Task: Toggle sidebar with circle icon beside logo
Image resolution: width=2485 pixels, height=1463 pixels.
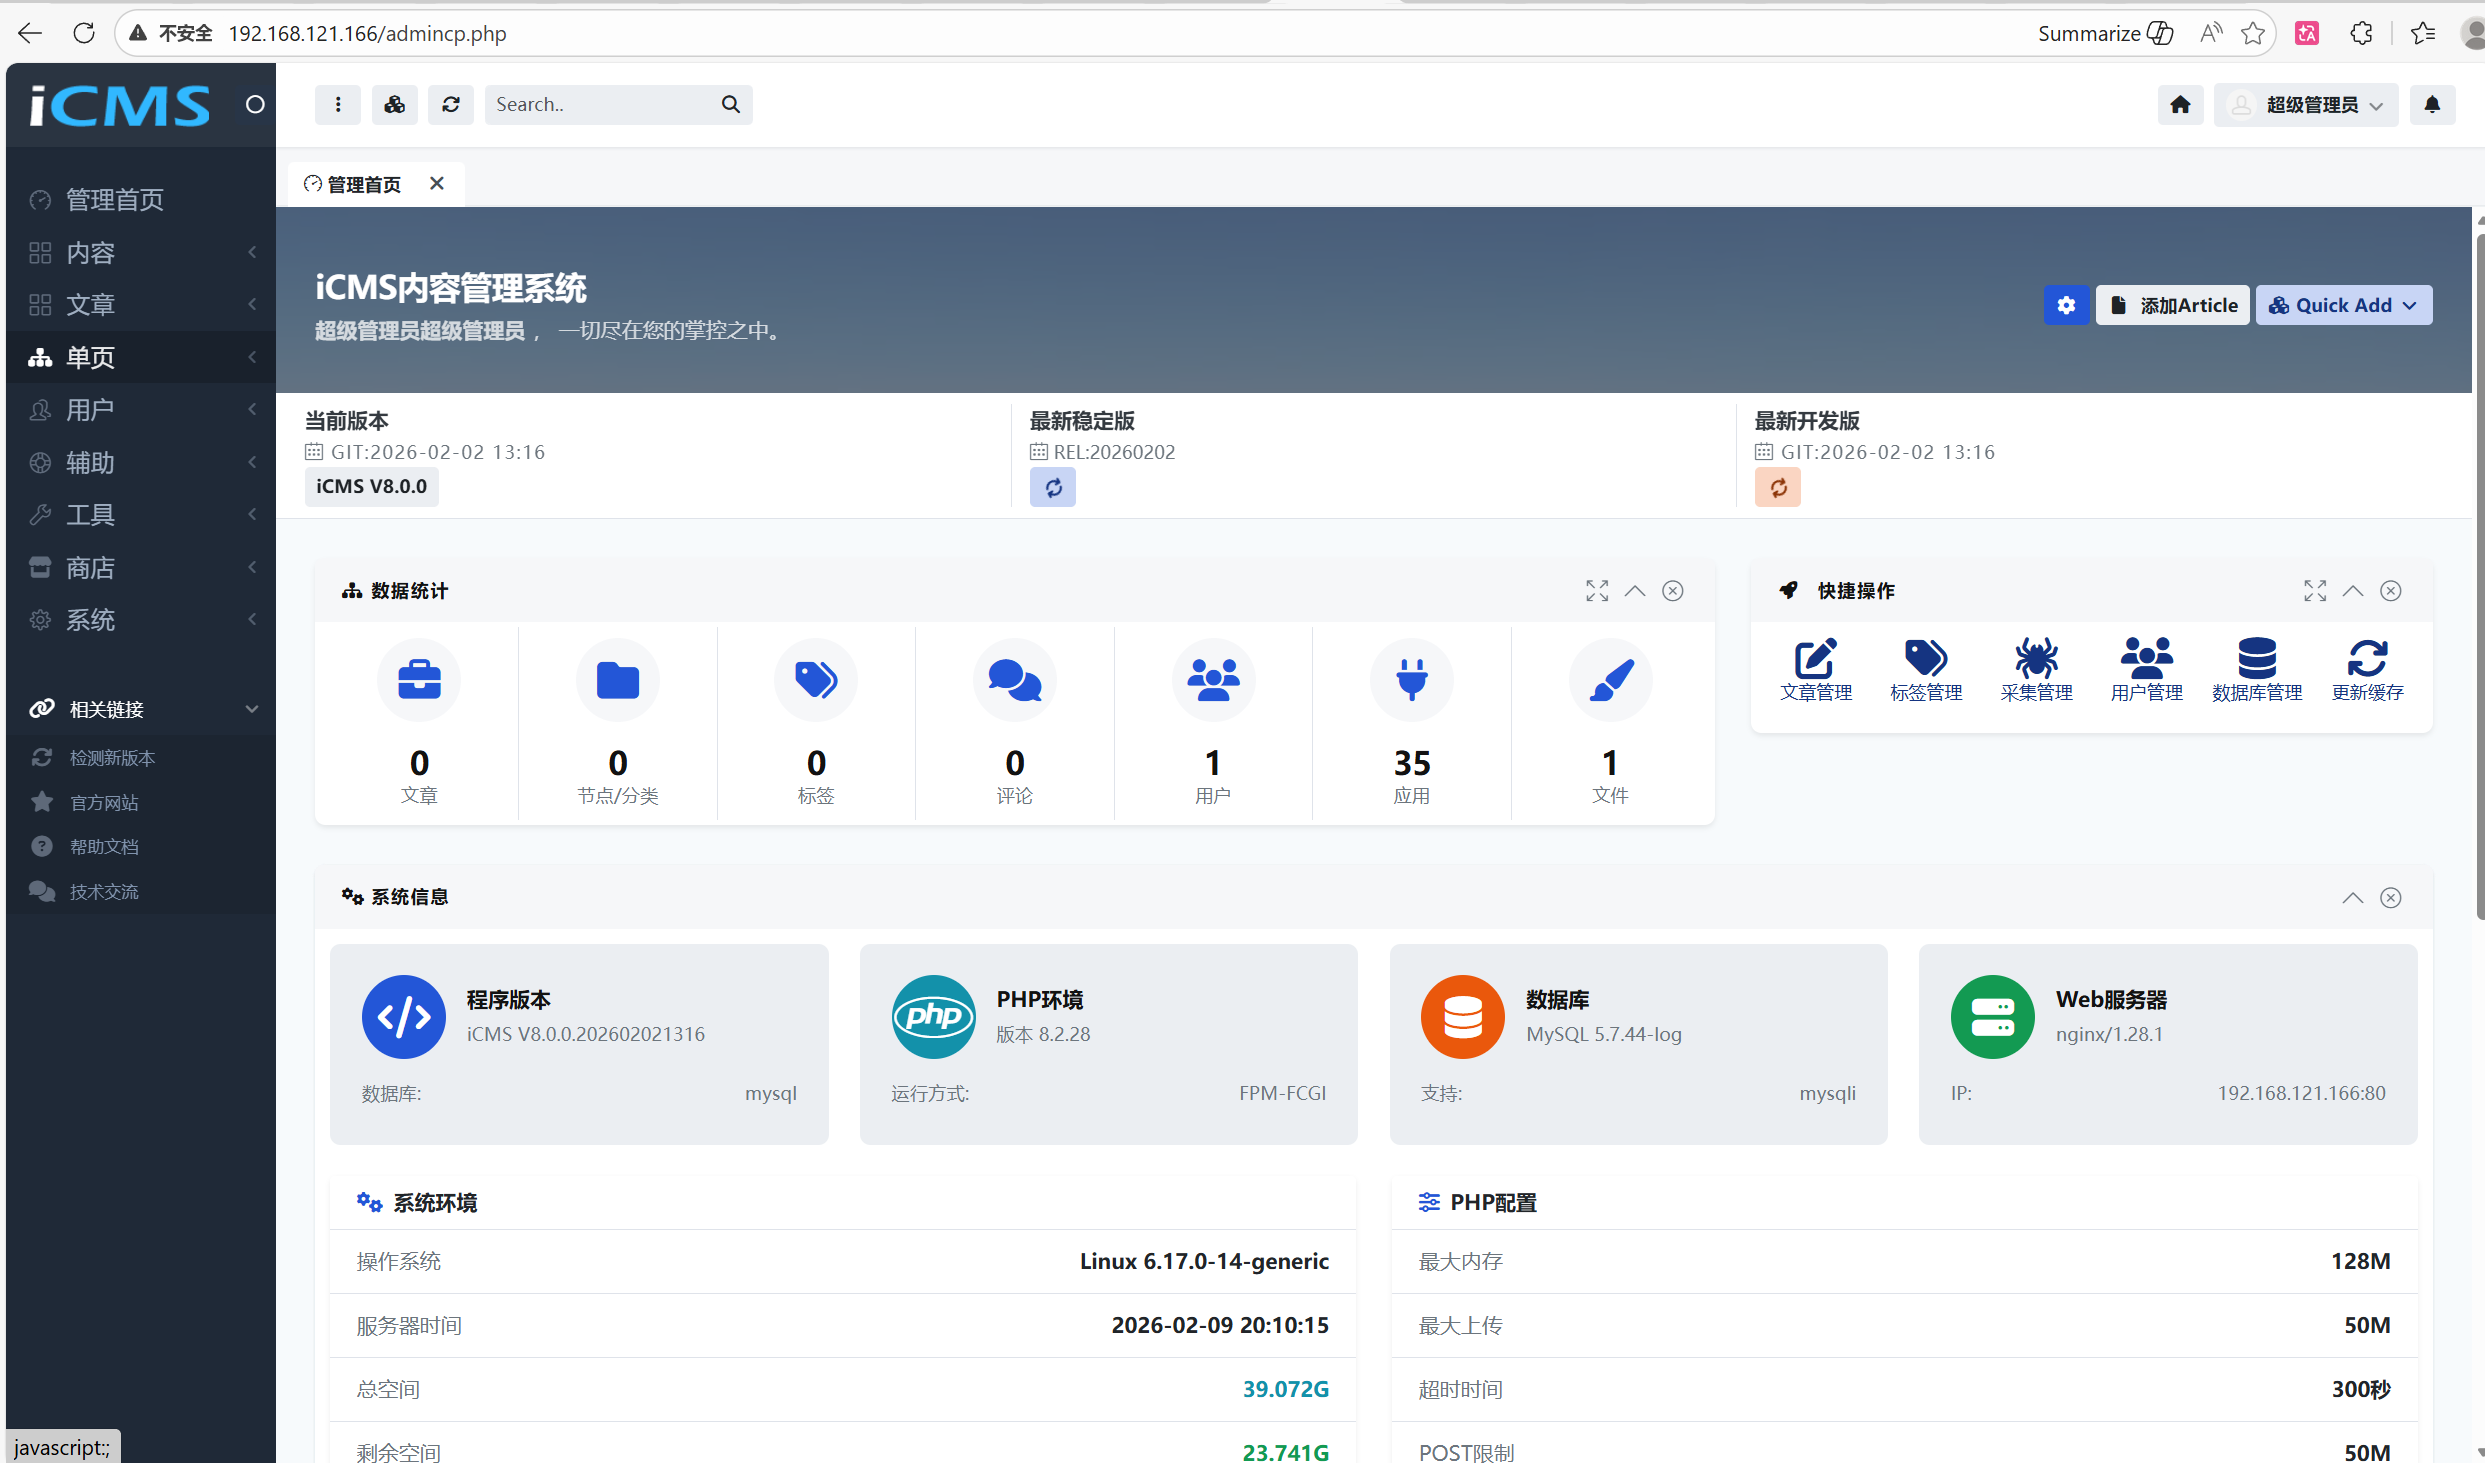Action: point(255,105)
